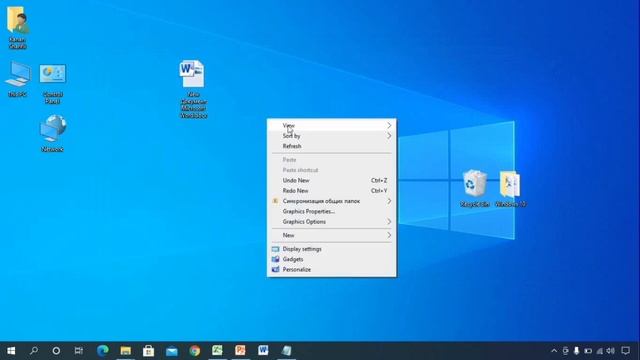Open Graphics Properties from context menu
Viewport: 640px width, 360px height.
[x=331, y=211]
